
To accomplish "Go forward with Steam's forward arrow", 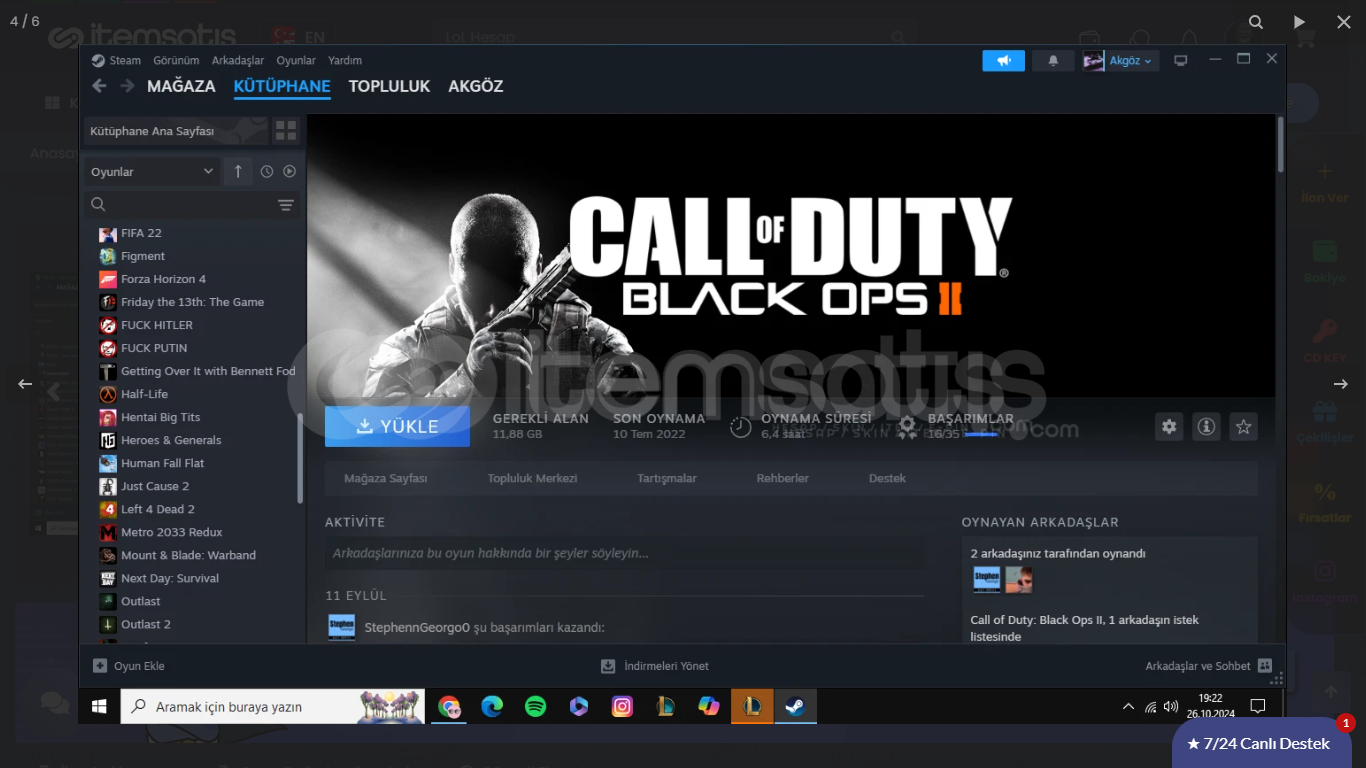I will click(x=127, y=86).
